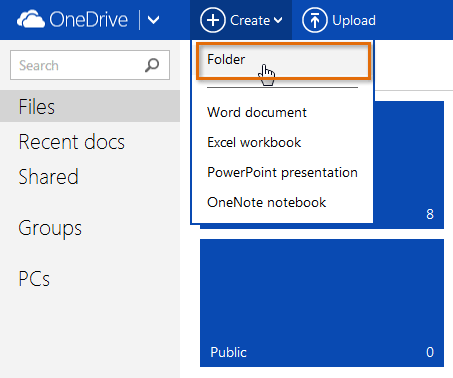
Task: Open the OneDrive app switcher chevron
Action: click(x=153, y=20)
